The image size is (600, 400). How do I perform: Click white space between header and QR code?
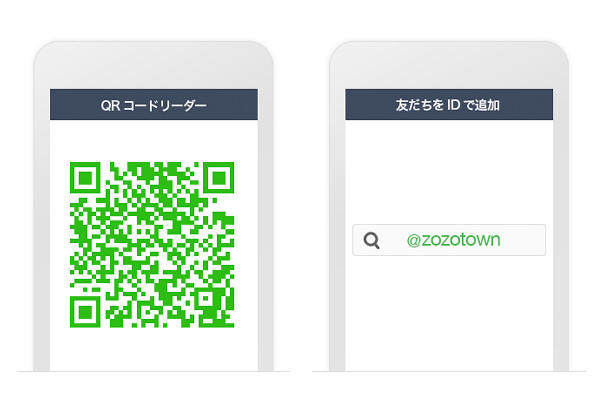(x=154, y=141)
